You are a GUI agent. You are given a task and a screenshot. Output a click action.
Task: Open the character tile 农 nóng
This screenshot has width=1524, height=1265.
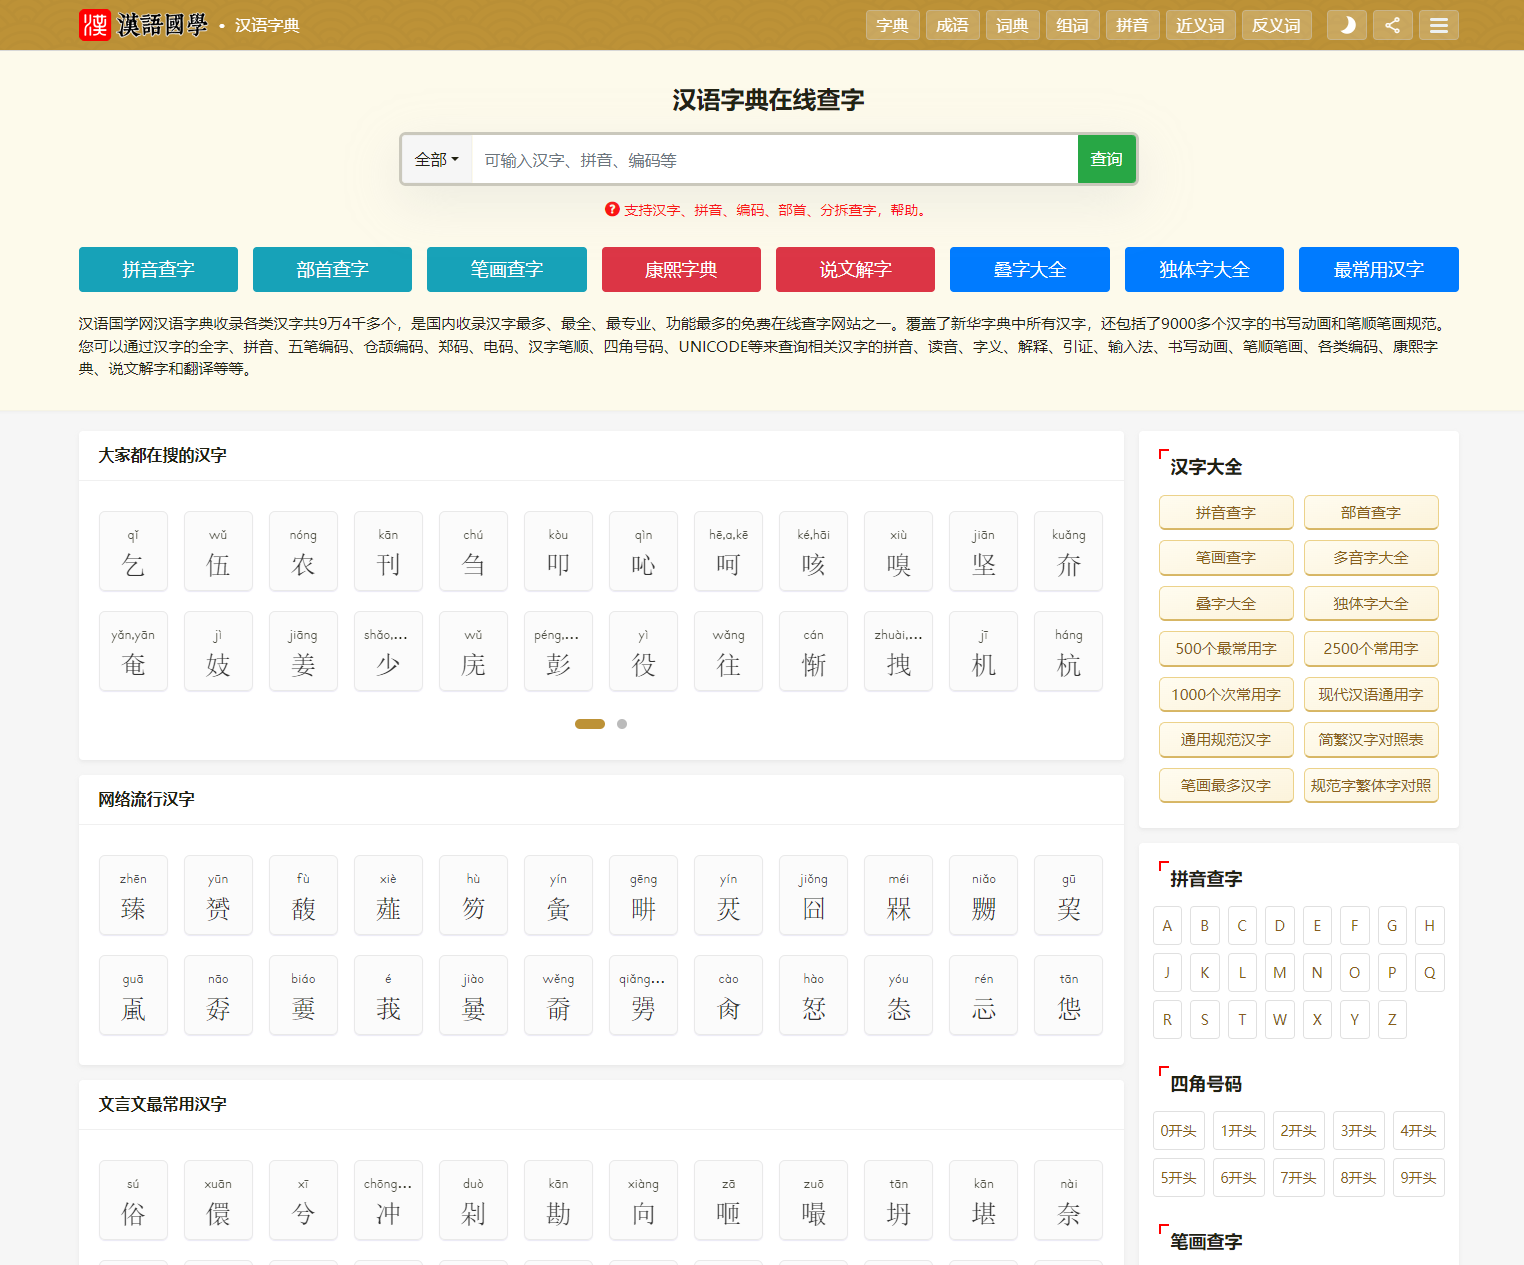[x=303, y=552]
